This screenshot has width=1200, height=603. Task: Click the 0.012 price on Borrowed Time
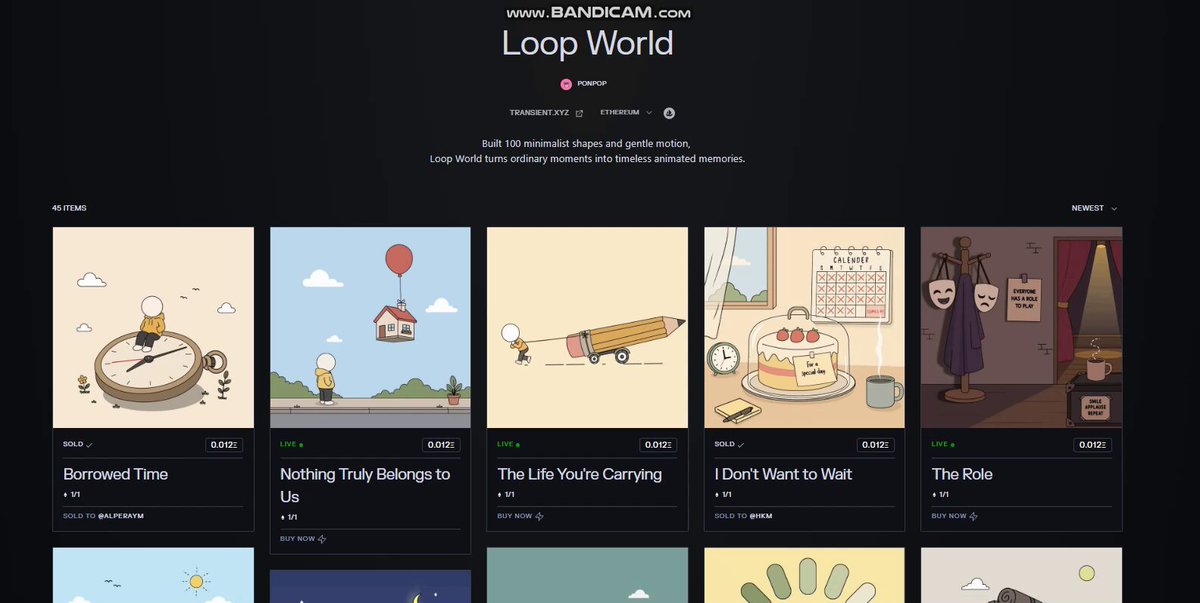[x=225, y=445]
